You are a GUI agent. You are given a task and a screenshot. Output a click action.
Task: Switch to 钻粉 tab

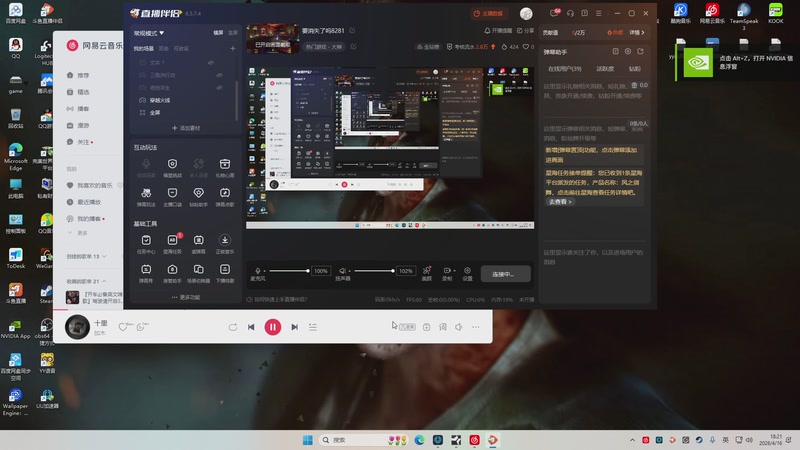635,68
